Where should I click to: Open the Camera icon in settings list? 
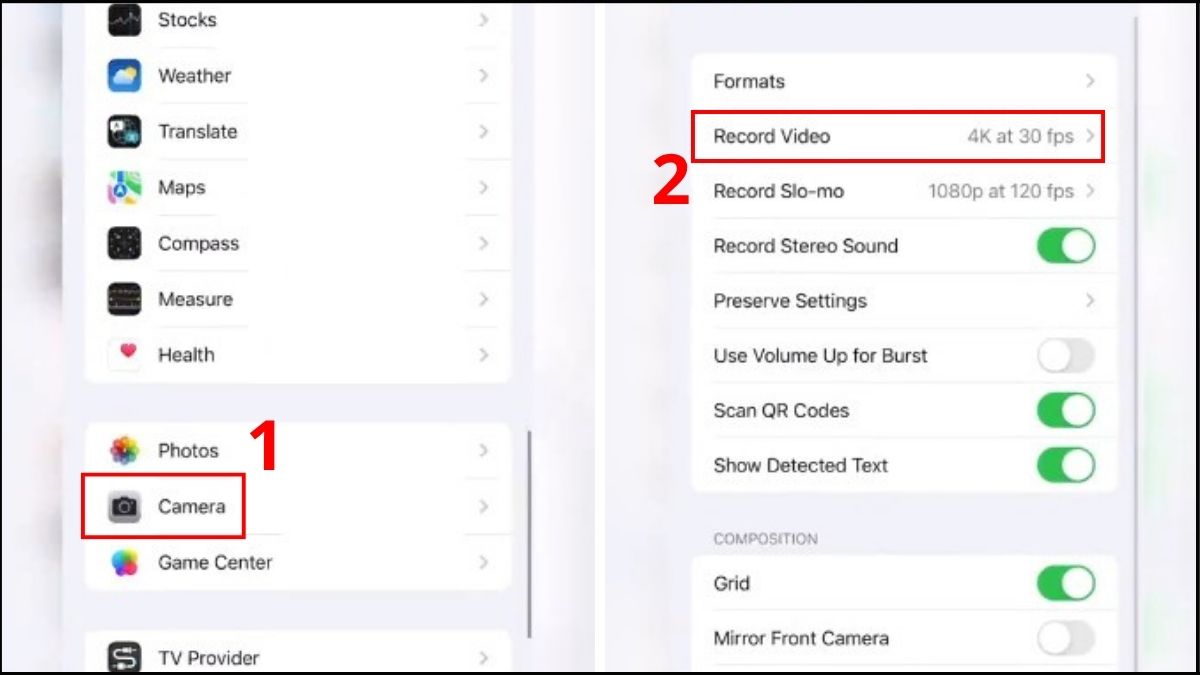[125, 507]
